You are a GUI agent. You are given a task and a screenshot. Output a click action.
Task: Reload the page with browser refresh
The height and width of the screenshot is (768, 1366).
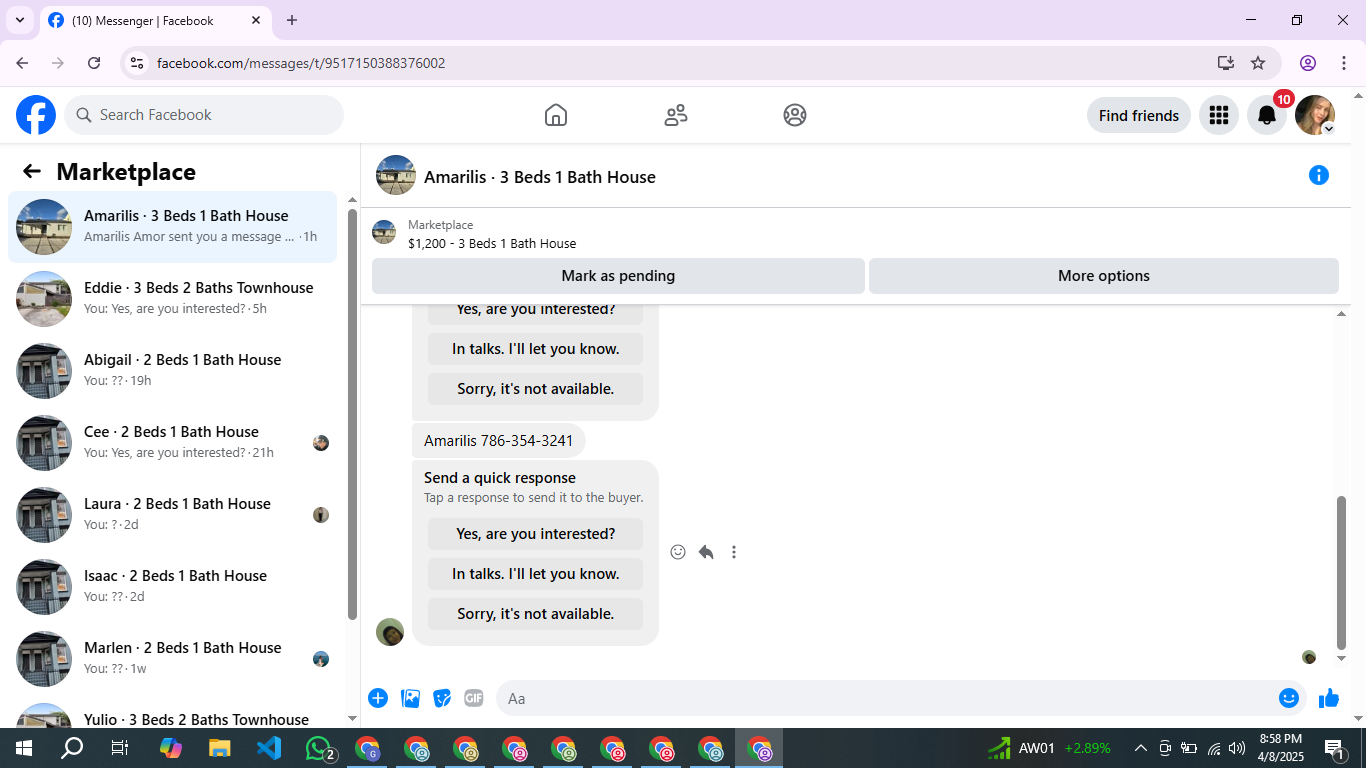94,63
